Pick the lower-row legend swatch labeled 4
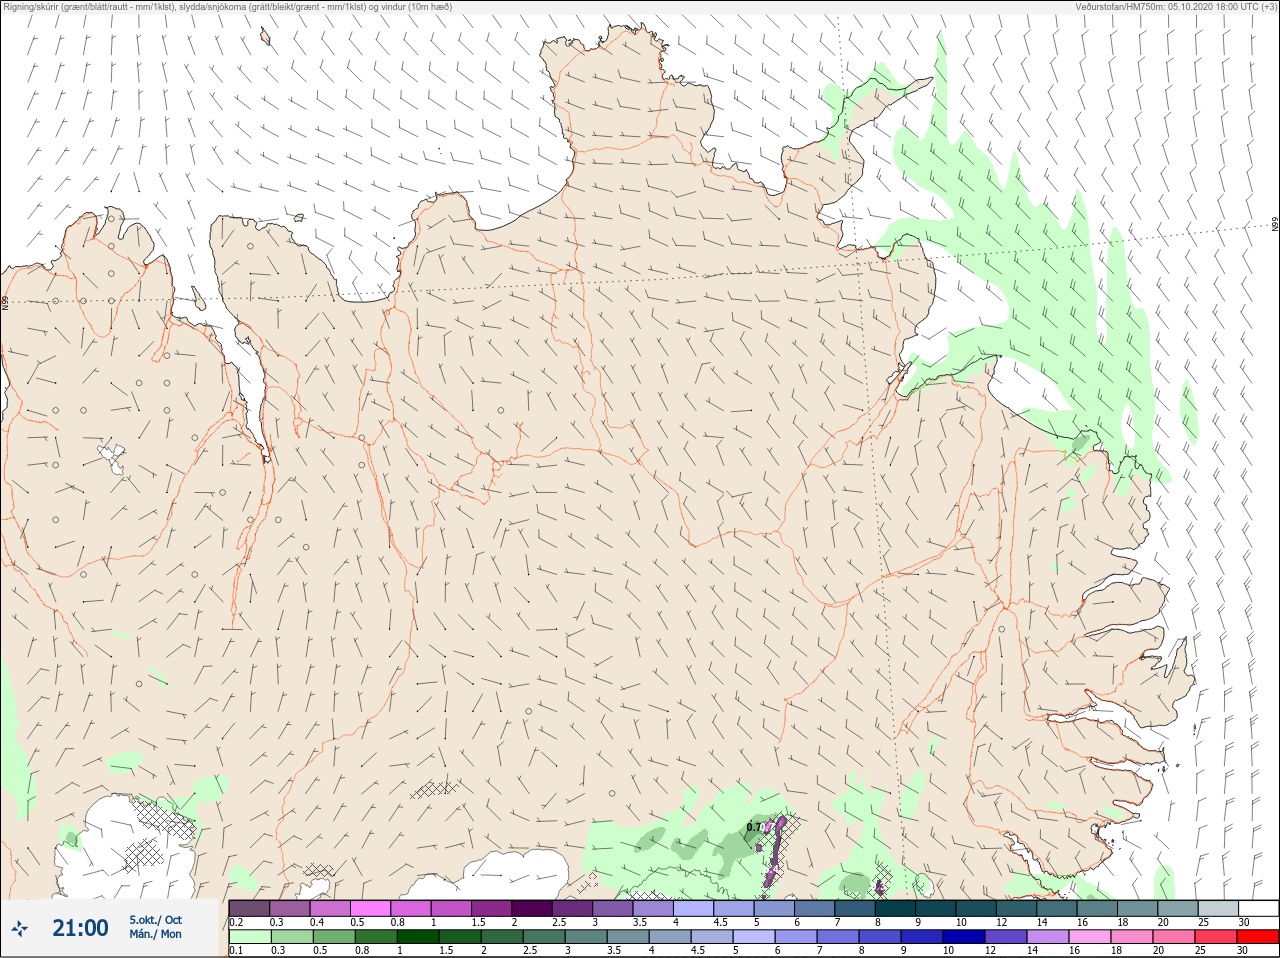The height and width of the screenshot is (958, 1280). (x=670, y=937)
